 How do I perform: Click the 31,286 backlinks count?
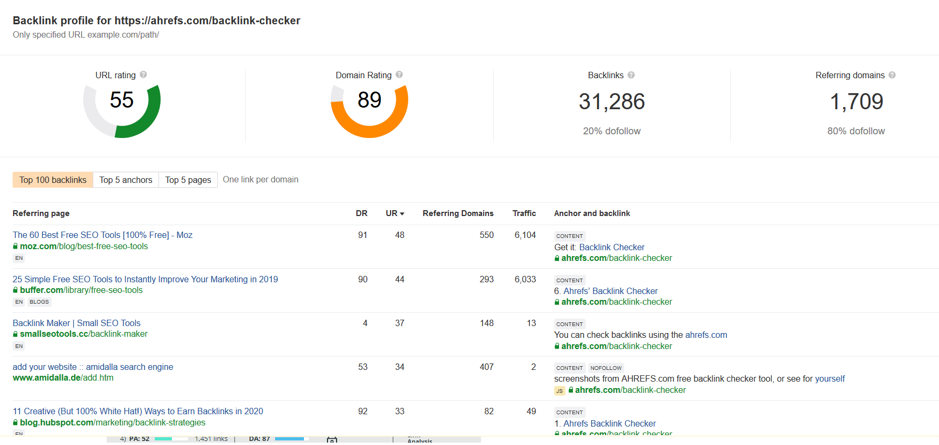click(x=611, y=102)
